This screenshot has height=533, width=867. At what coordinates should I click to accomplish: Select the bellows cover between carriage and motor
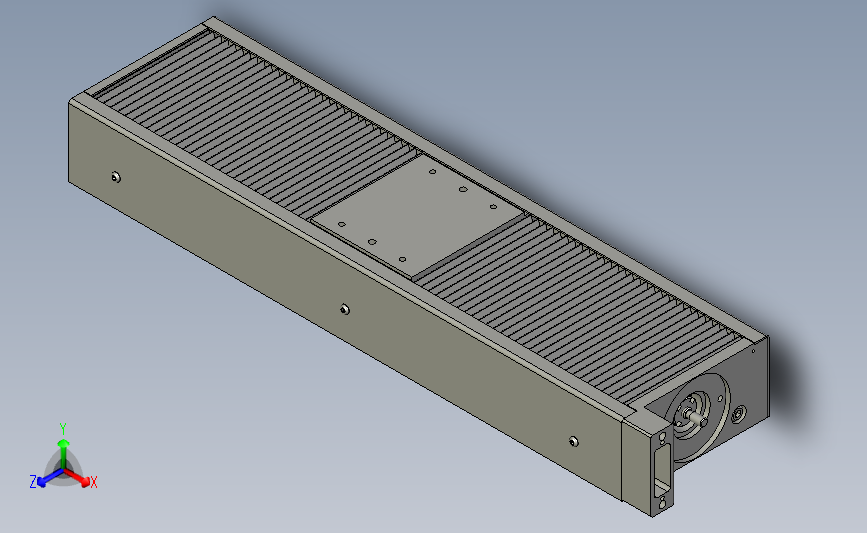578,307
